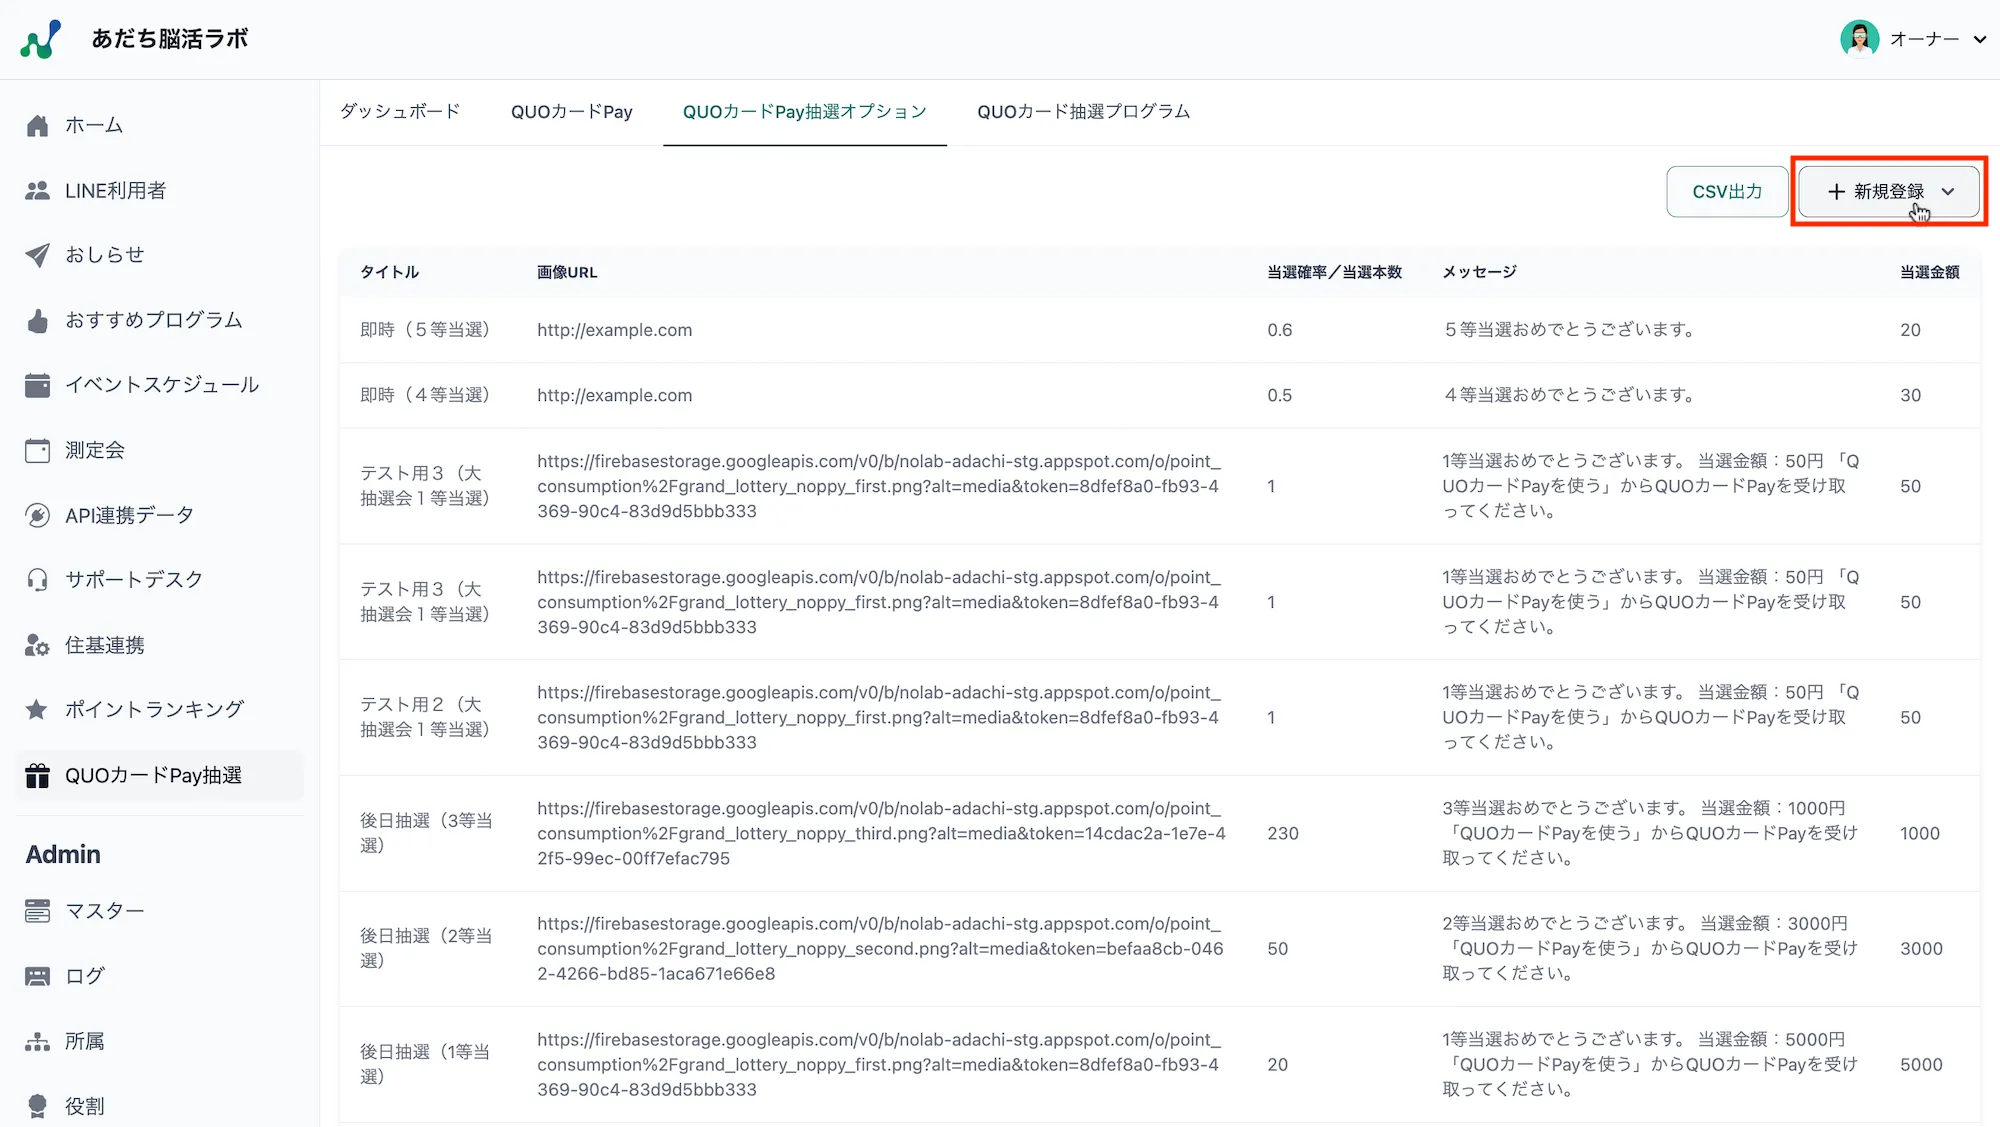
Task: Open the 即時（5等当選） table row
Action: click(x=425, y=330)
